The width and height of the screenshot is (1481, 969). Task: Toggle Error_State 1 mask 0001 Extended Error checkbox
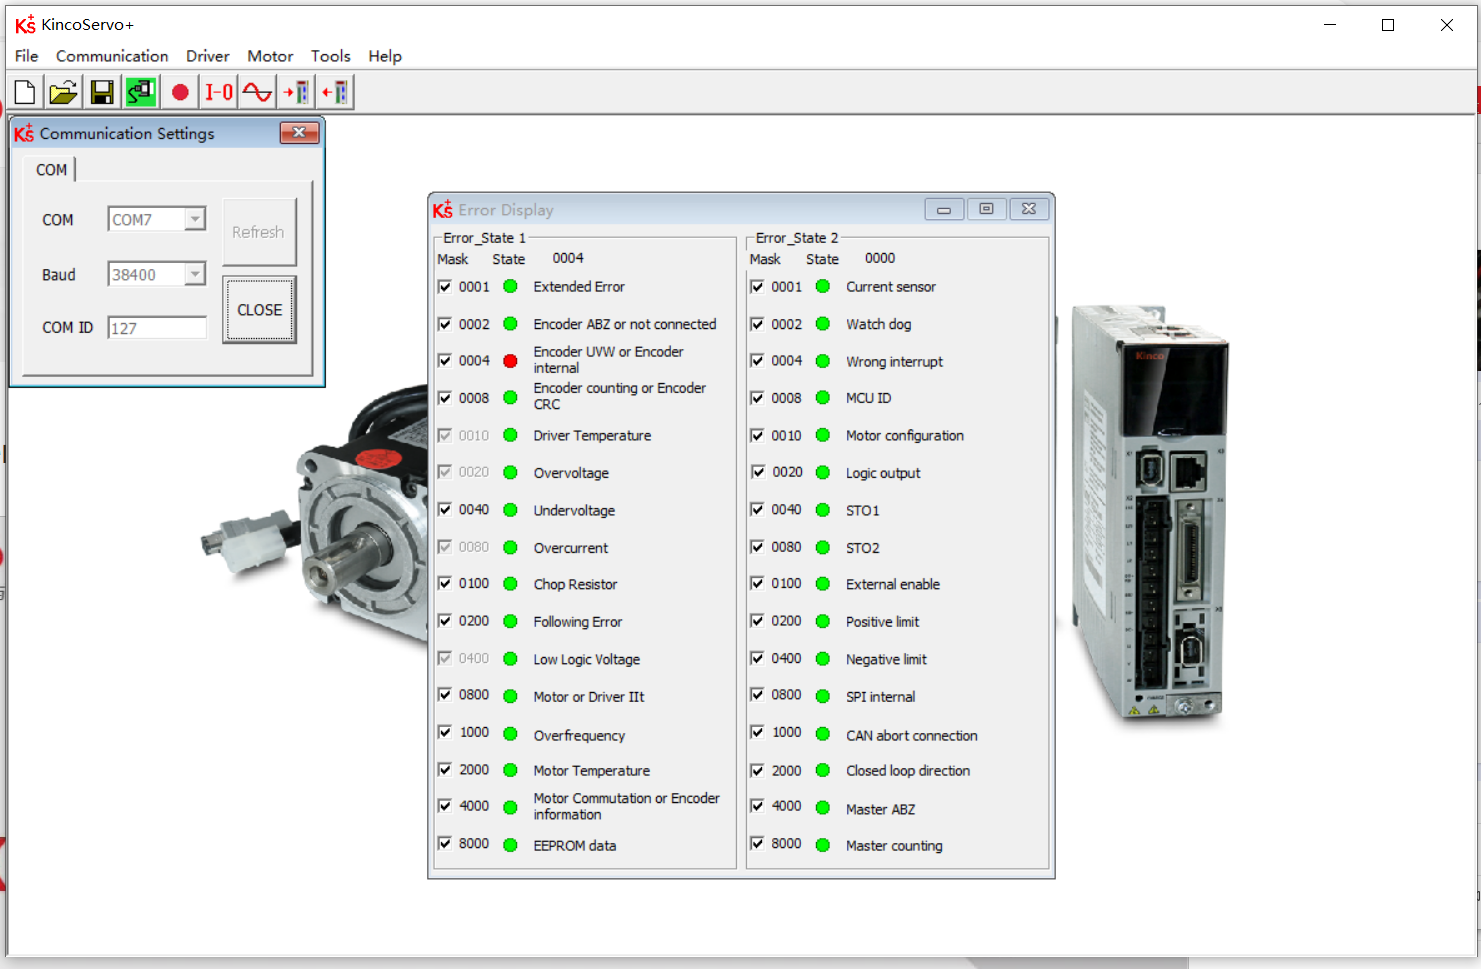click(445, 286)
